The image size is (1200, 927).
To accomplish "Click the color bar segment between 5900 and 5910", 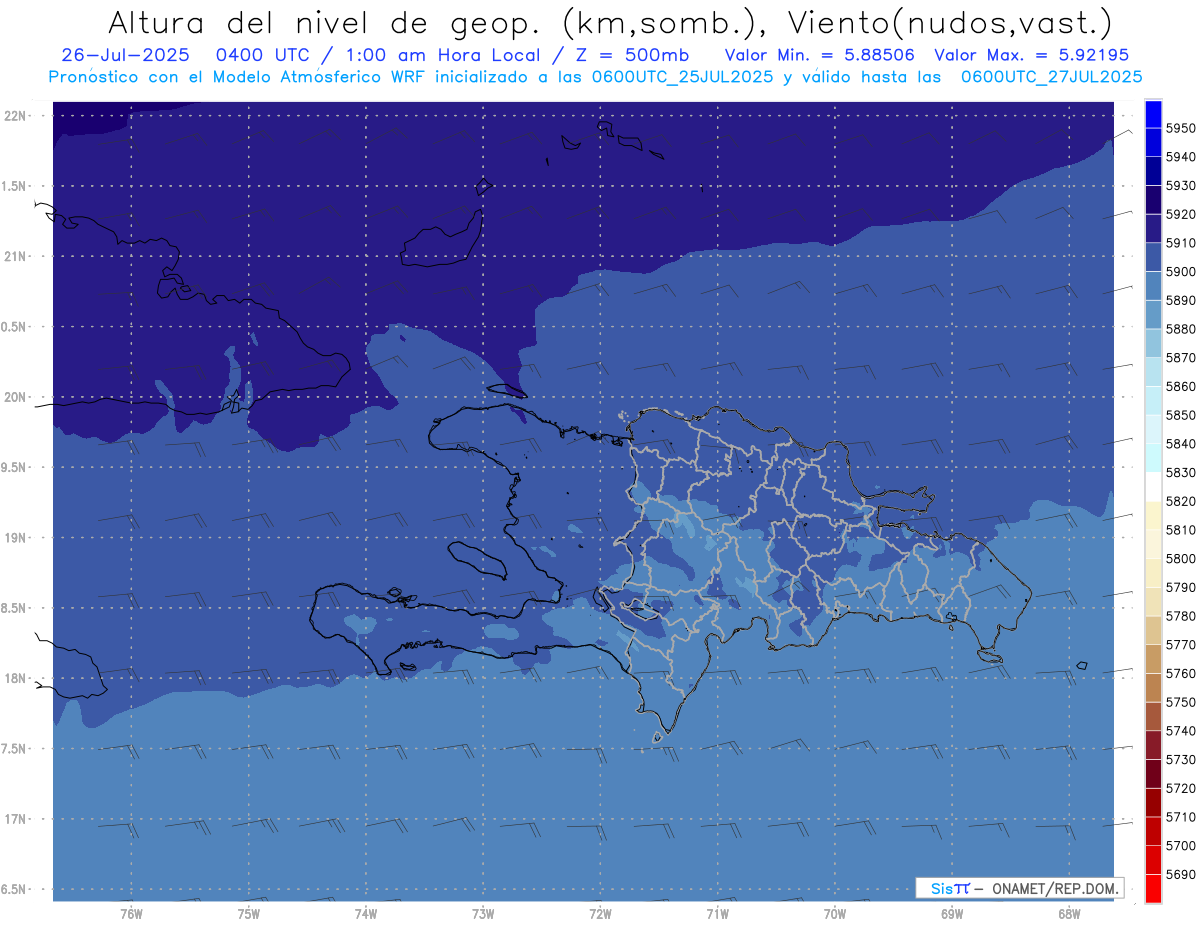I will click(1152, 257).
